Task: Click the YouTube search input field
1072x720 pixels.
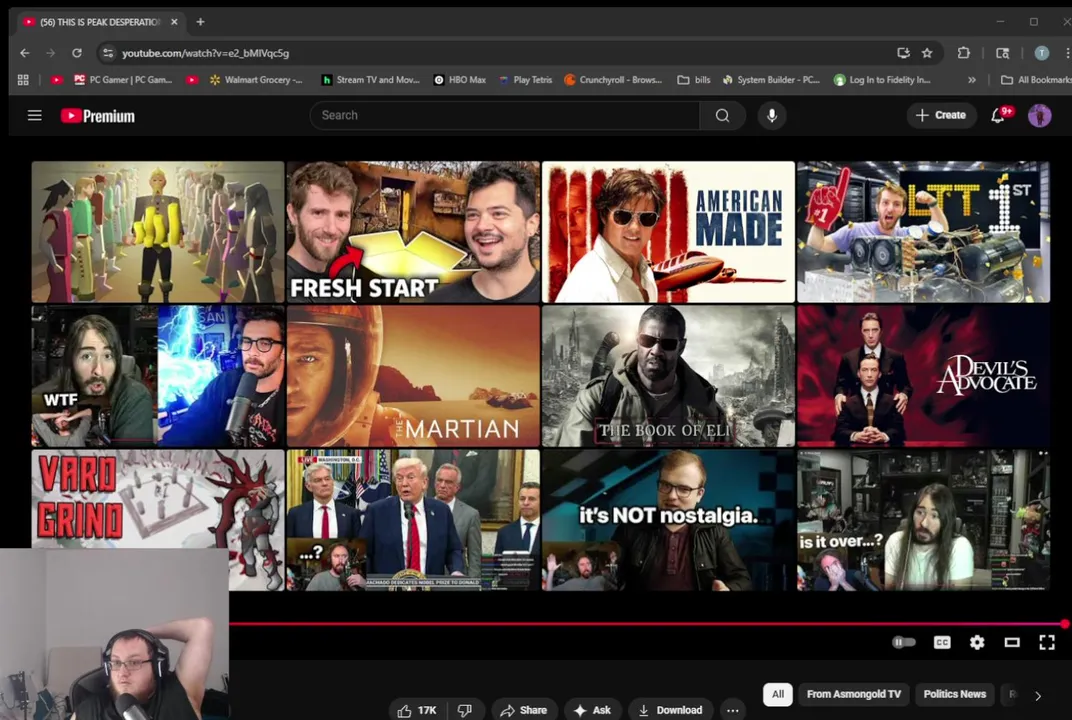Action: pos(505,116)
